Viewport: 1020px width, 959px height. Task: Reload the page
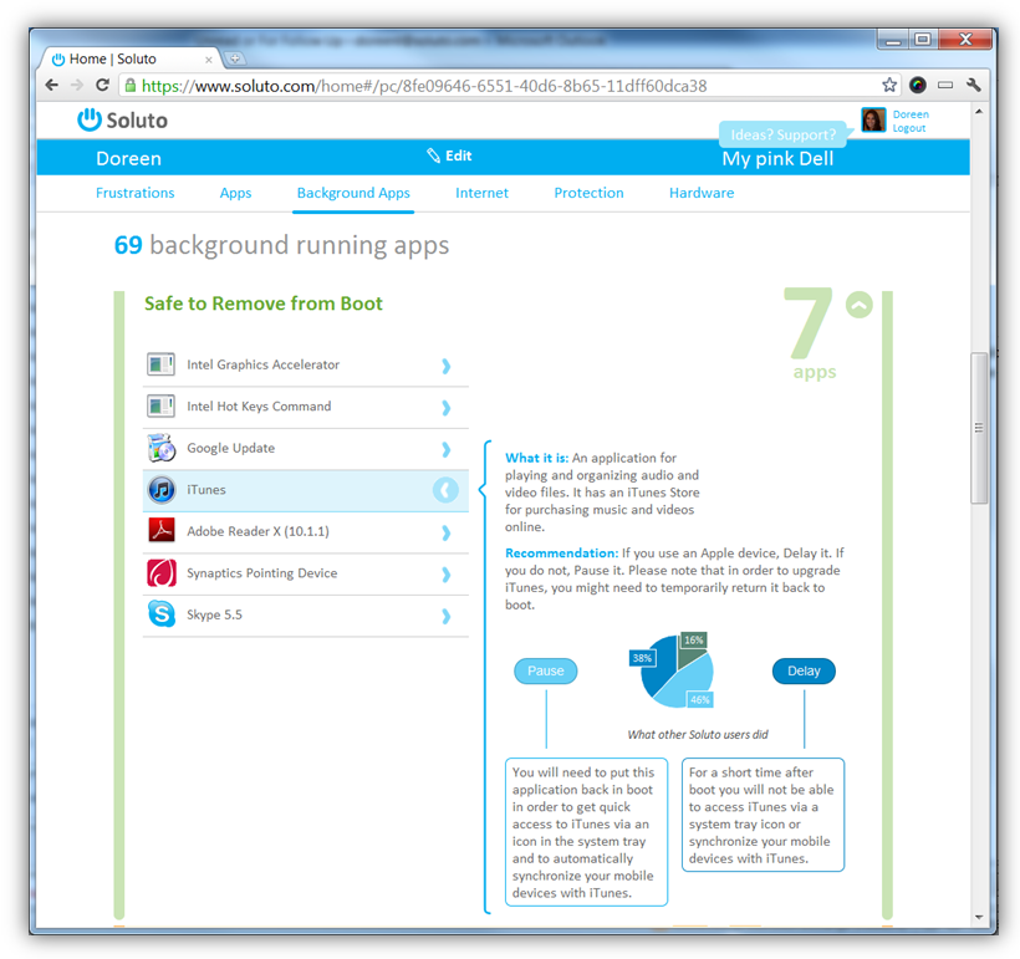(x=102, y=85)
